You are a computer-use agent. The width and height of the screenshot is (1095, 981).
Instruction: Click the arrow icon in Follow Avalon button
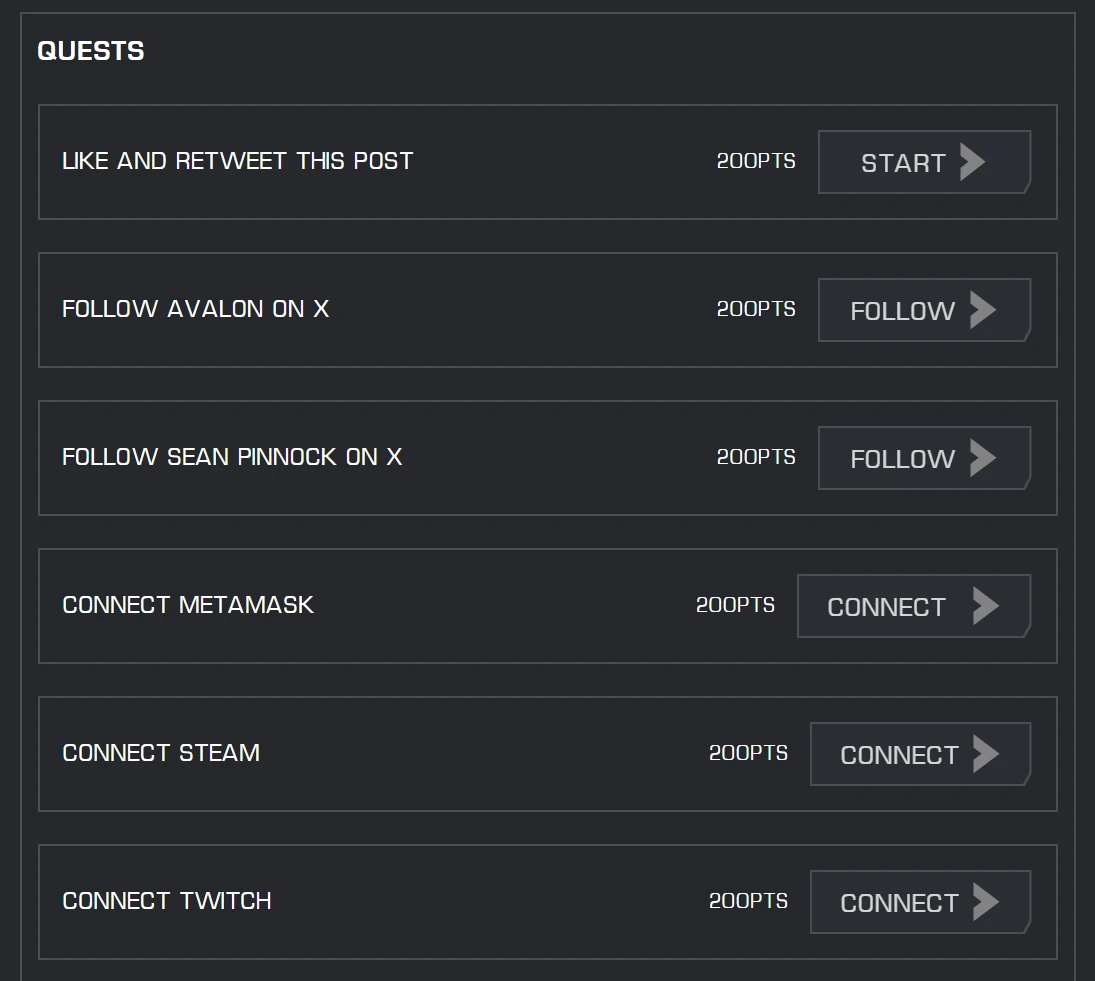point(982,310)
